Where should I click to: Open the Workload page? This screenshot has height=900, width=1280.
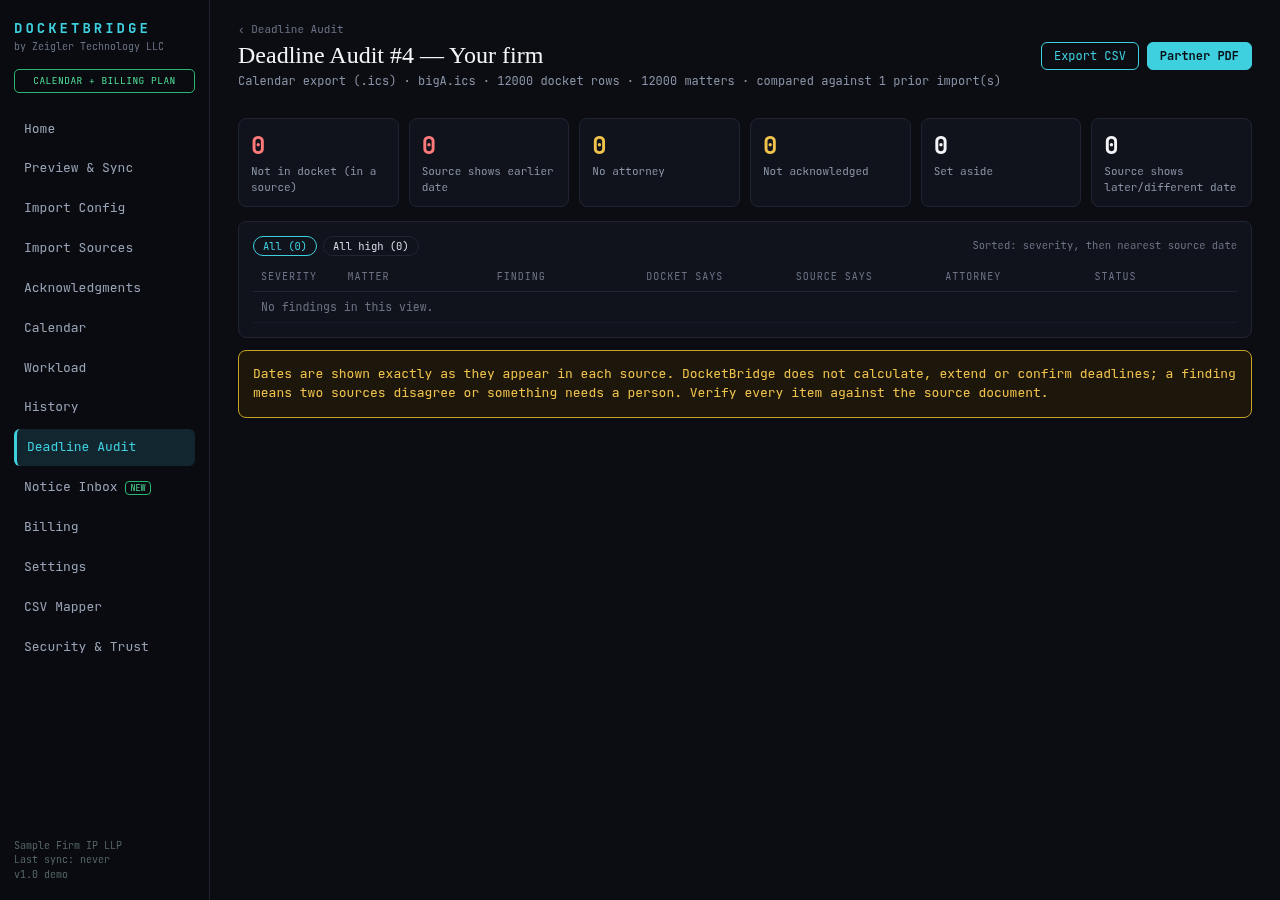pos(104,368)
